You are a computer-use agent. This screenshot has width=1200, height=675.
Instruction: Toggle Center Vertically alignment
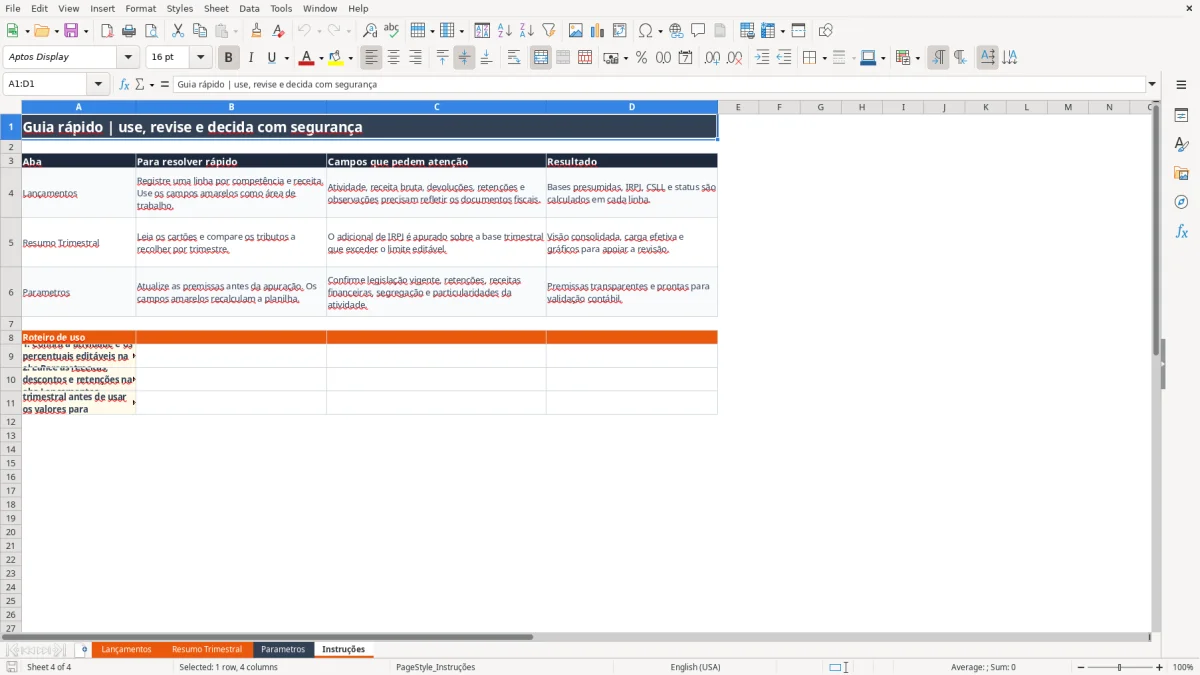(464, 58)
